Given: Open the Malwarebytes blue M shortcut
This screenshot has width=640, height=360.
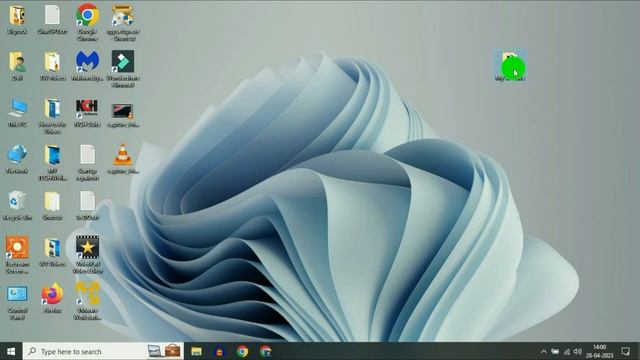Looking at the screenshot, I should [87, 65].
